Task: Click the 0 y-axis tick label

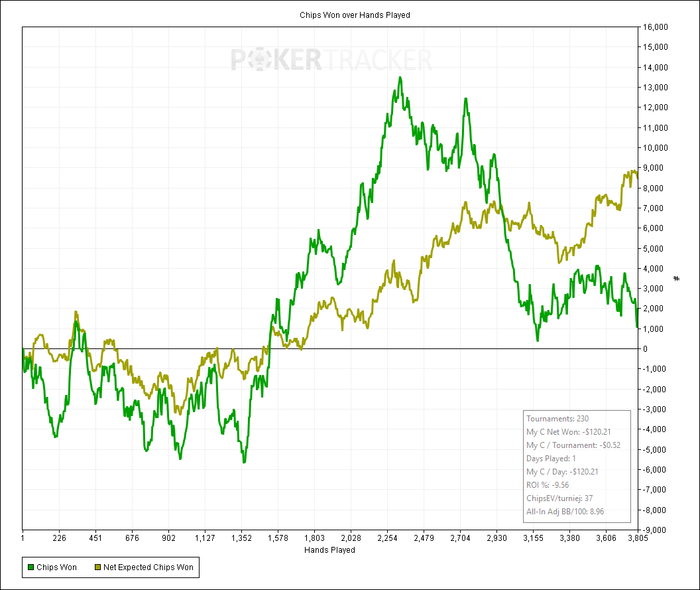Action: click(645, 349)
